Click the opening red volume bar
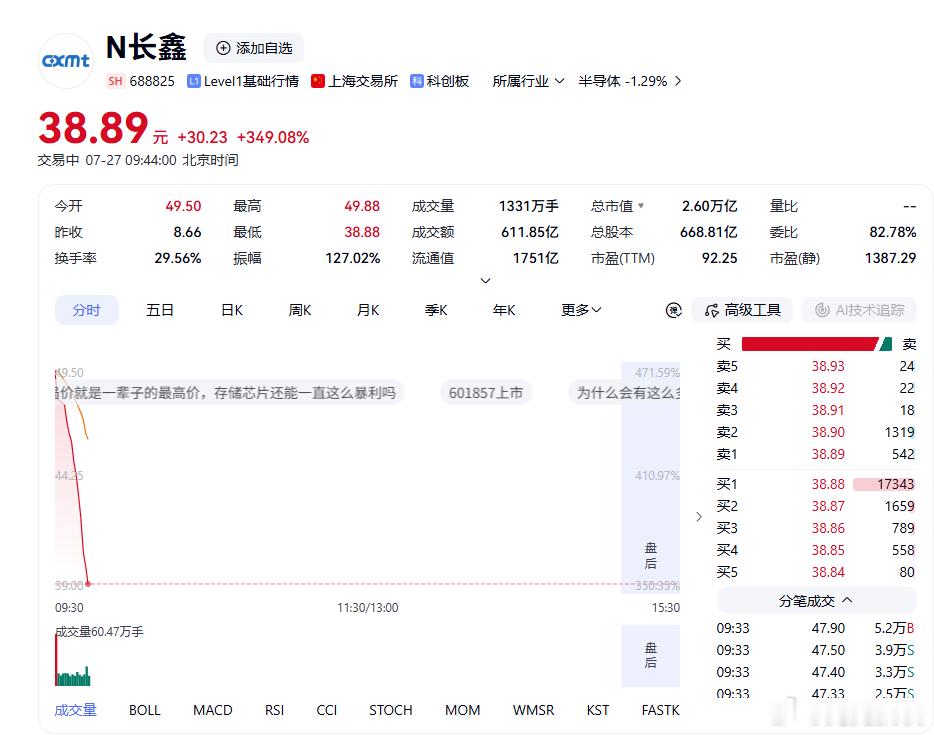This screenshot has height=735, width=934. click(57, 660)
